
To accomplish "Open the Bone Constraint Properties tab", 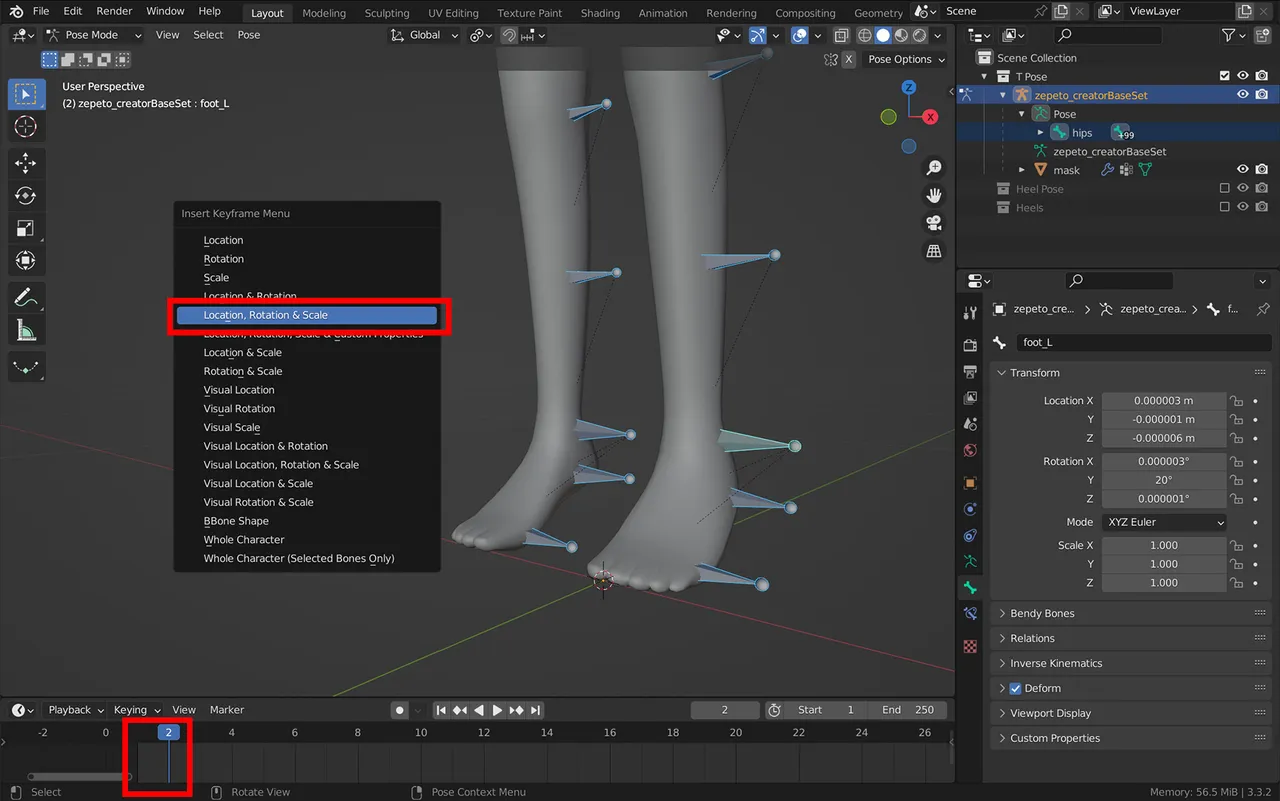I will point(969,613).
